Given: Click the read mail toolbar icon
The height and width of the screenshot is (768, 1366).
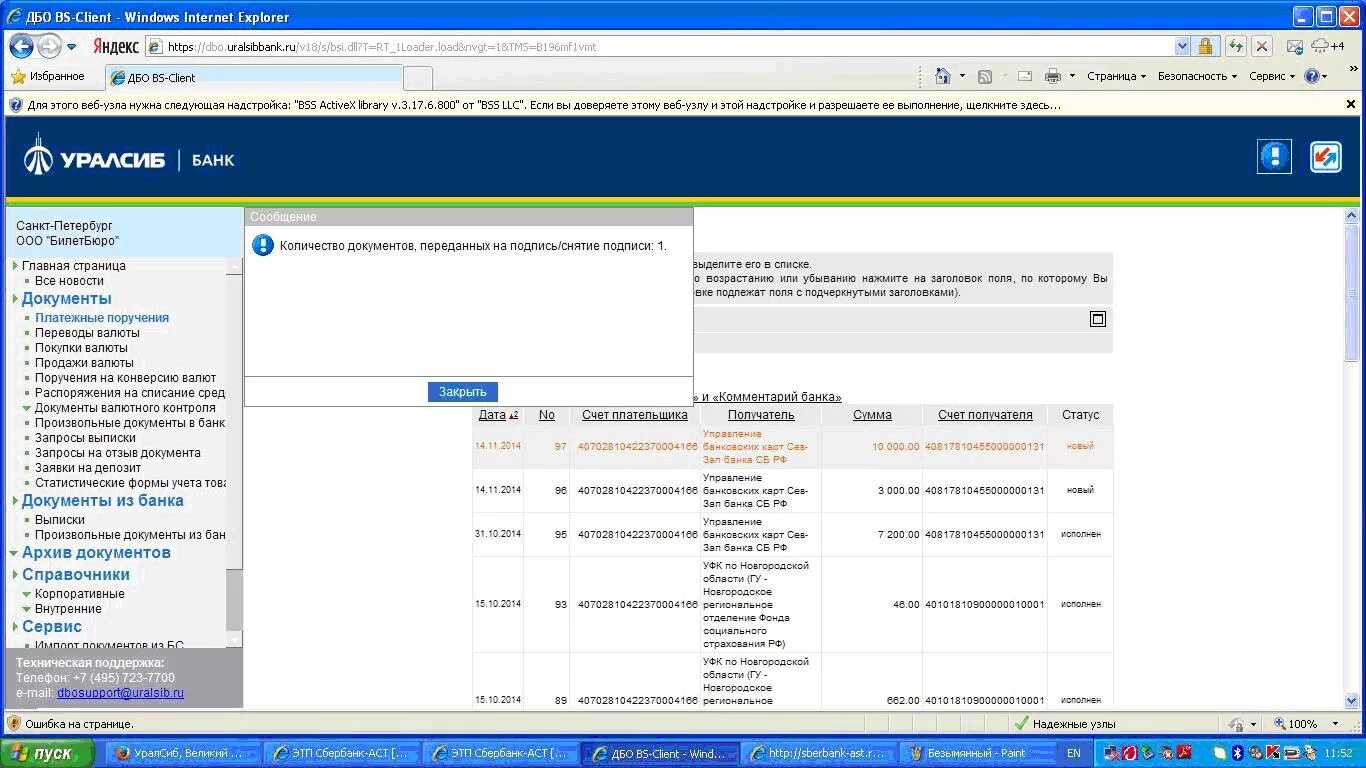Looking at the screenshot, I should click(1025, 76).
